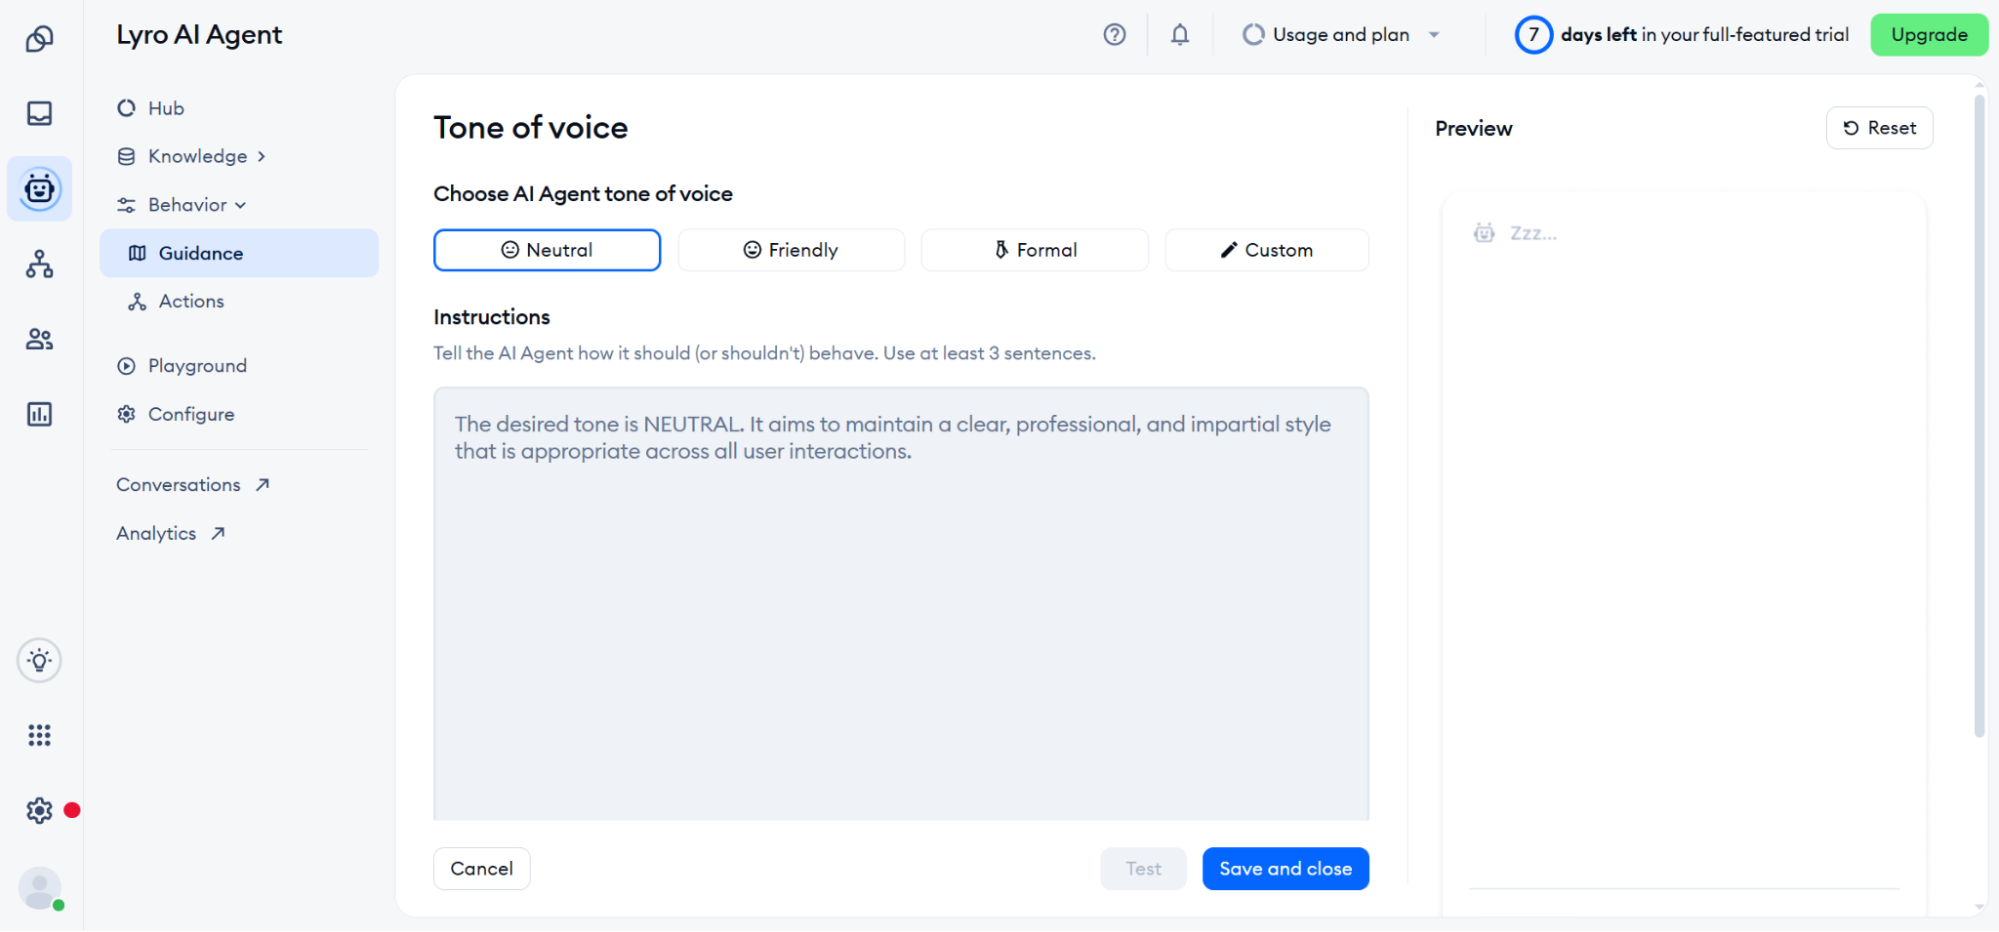The width and height of the screenshot is (1999, 932).
Task: Choose the Custom tone of voice
Action: pos(1266,250)
